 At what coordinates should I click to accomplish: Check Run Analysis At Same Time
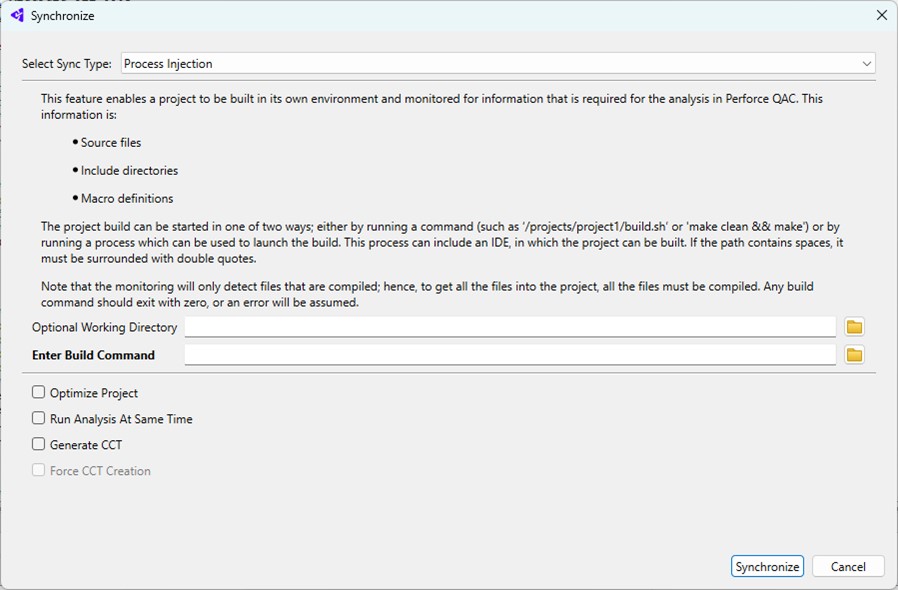[x=38, y=418]
